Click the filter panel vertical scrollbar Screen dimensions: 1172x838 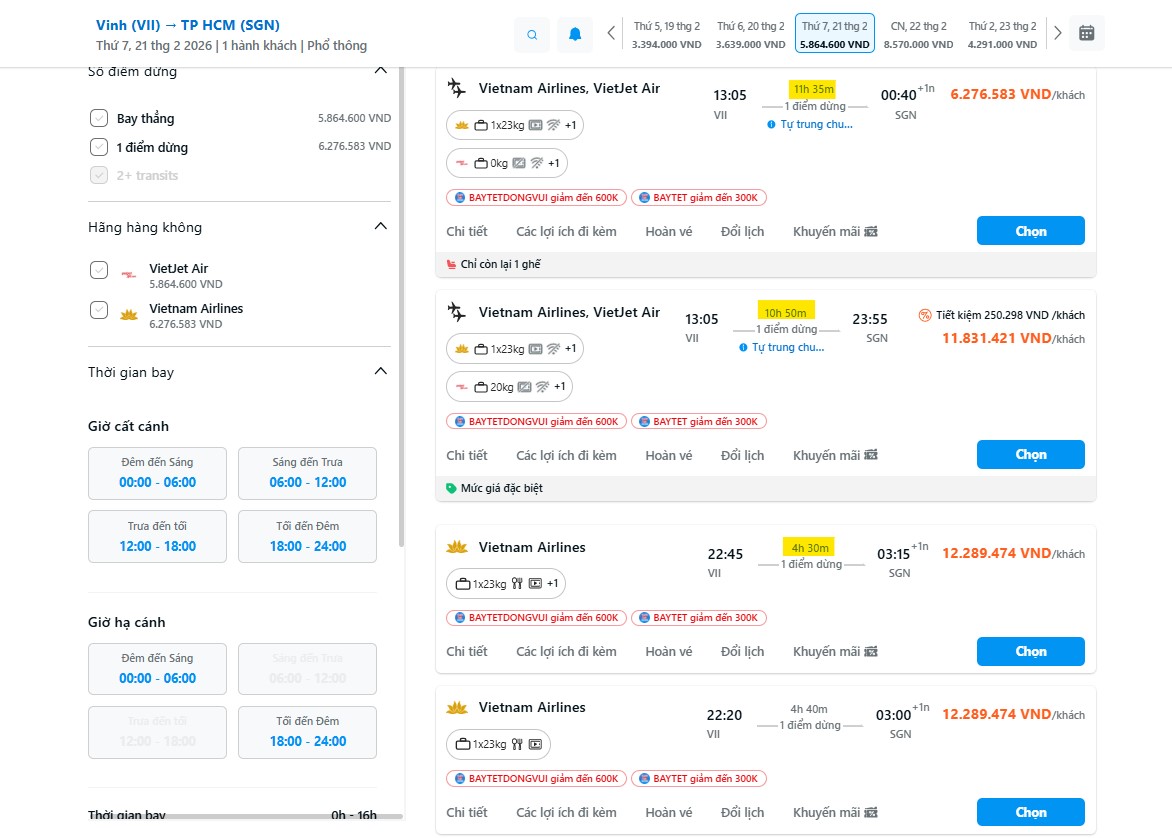(x=402, y=300)
